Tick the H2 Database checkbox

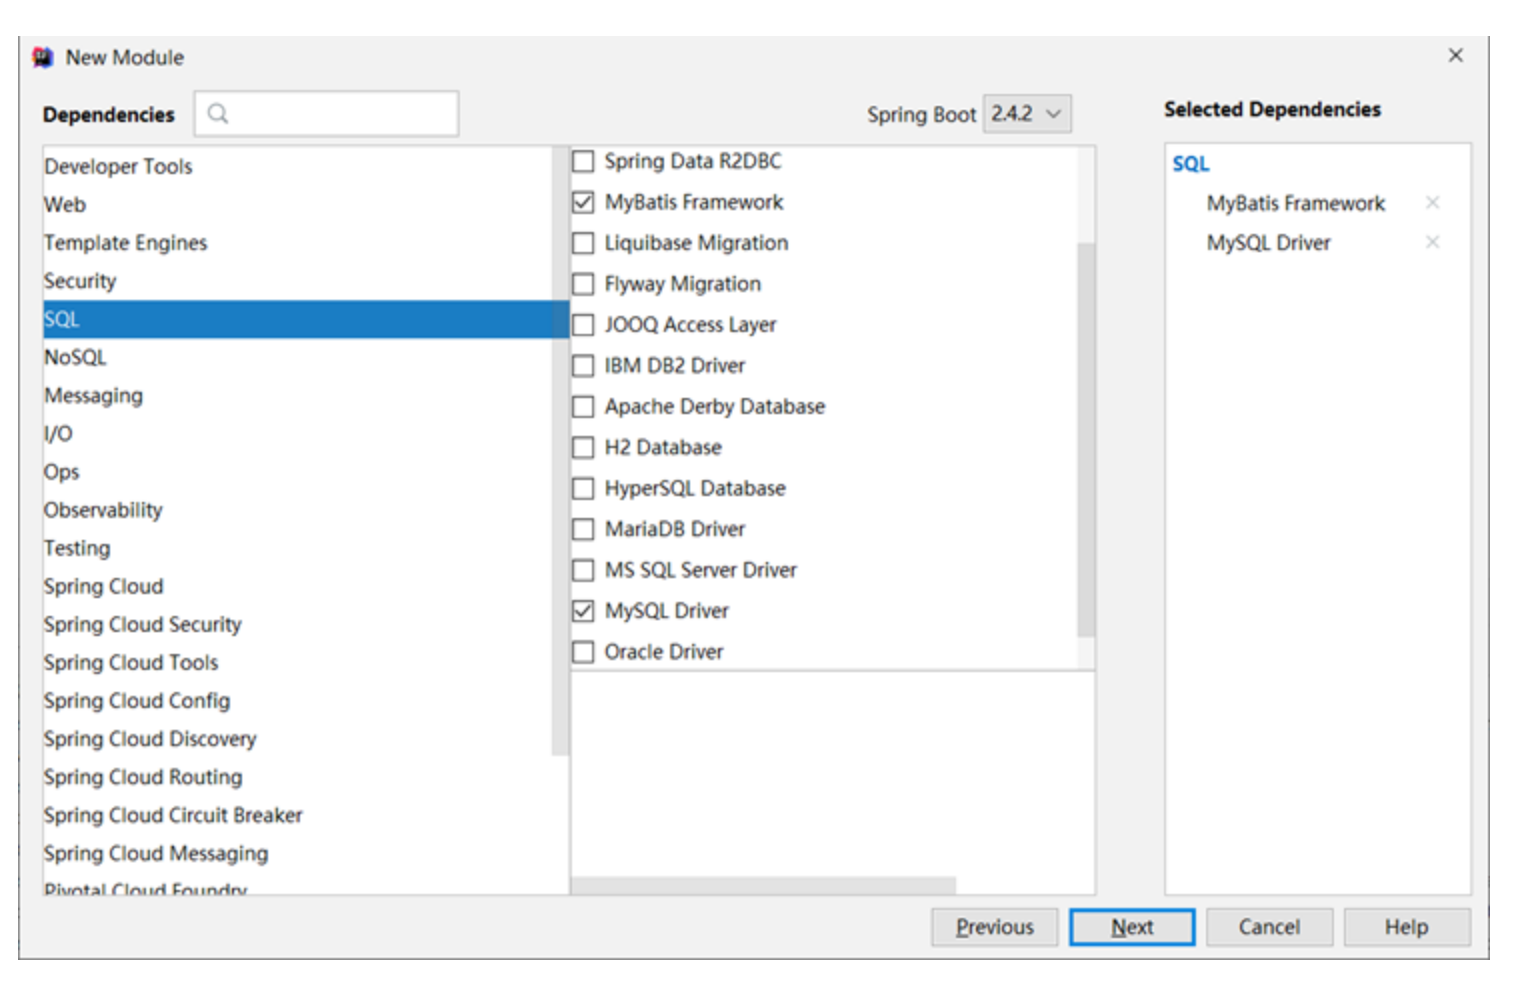(x=583, y=448)
